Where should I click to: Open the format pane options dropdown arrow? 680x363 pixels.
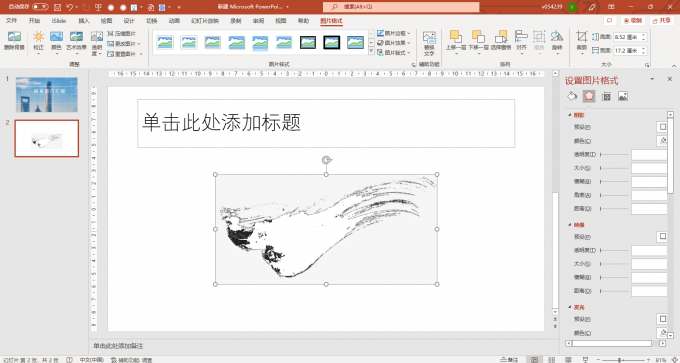[652, 79]
